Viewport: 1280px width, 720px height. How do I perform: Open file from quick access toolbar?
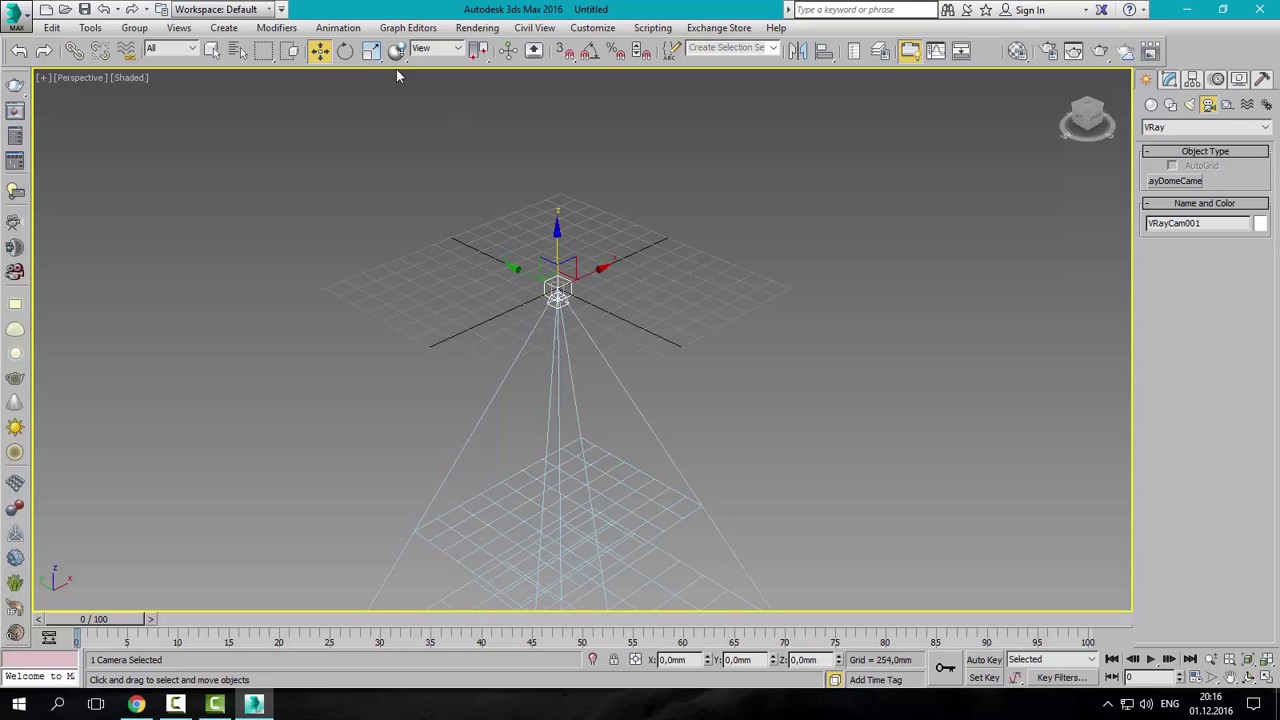65,9
